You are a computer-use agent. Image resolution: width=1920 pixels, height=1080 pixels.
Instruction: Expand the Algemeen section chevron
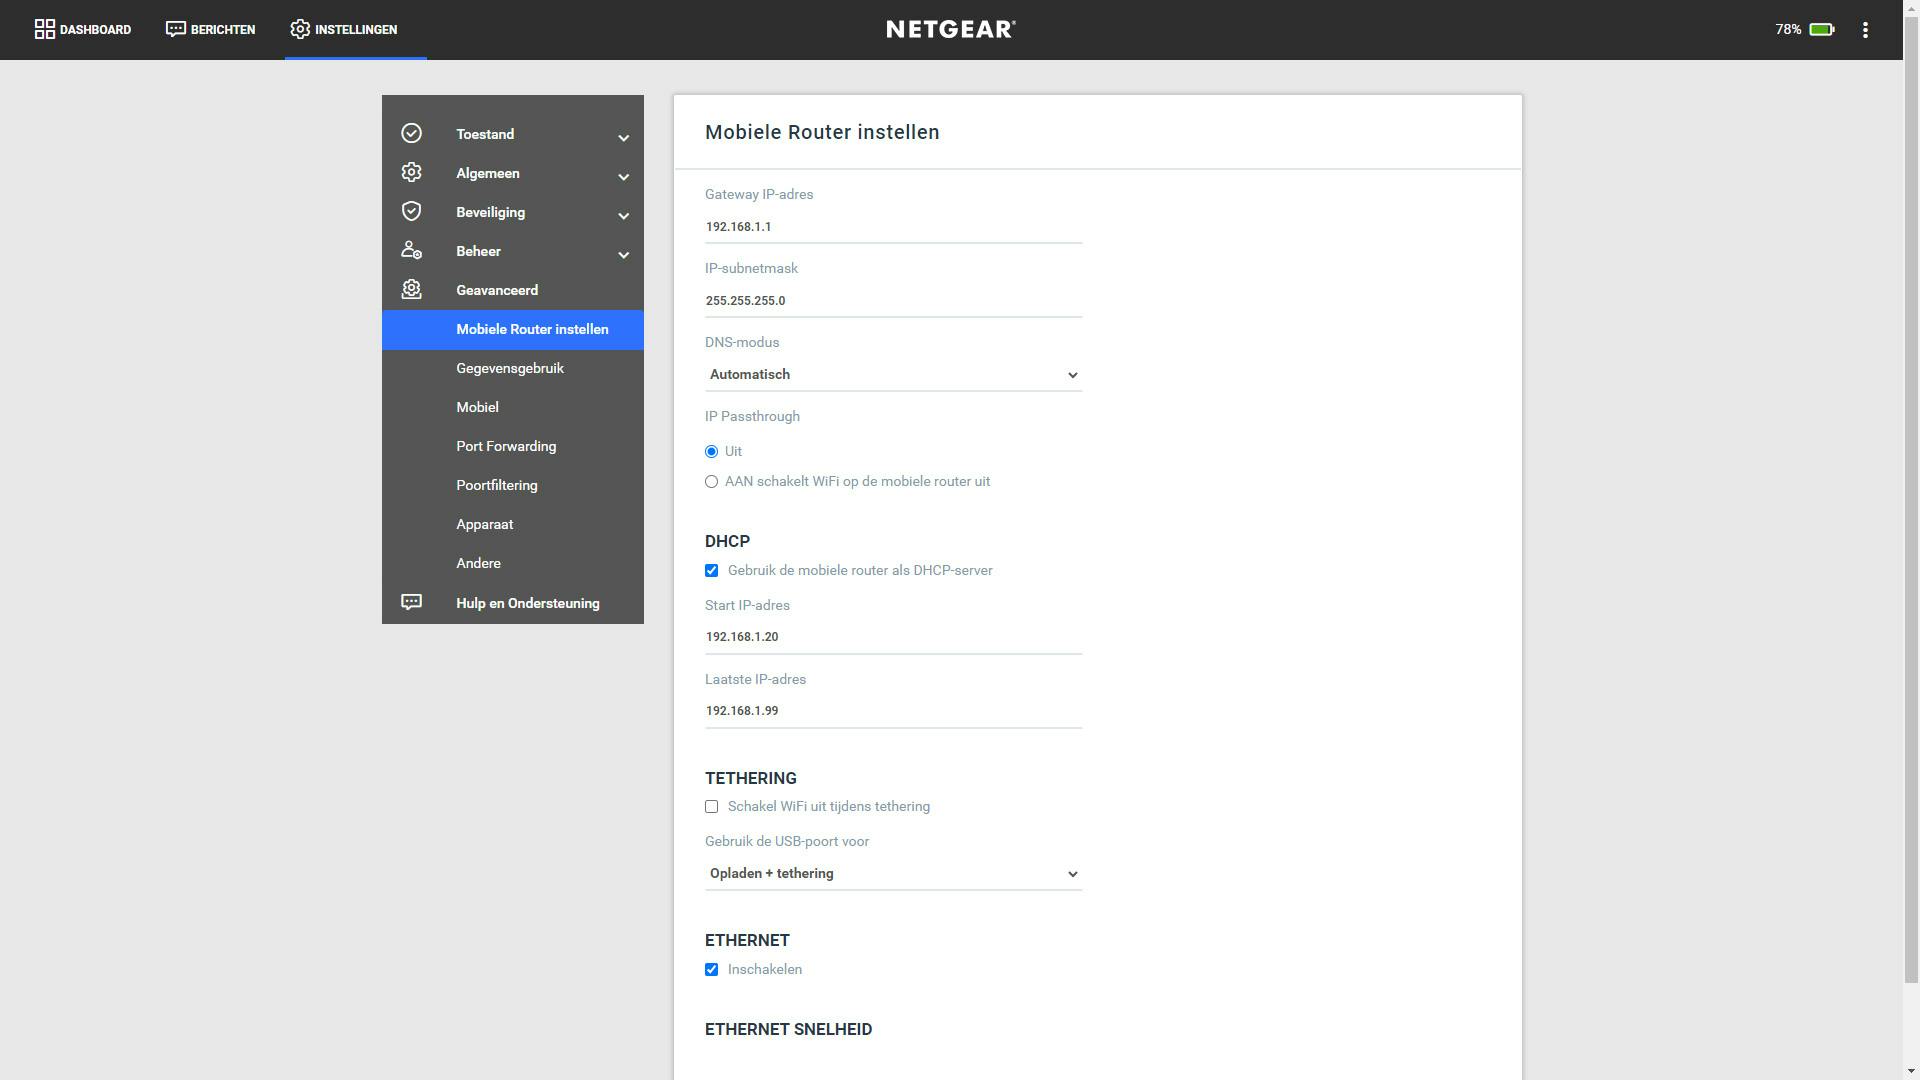coord(623,177)
